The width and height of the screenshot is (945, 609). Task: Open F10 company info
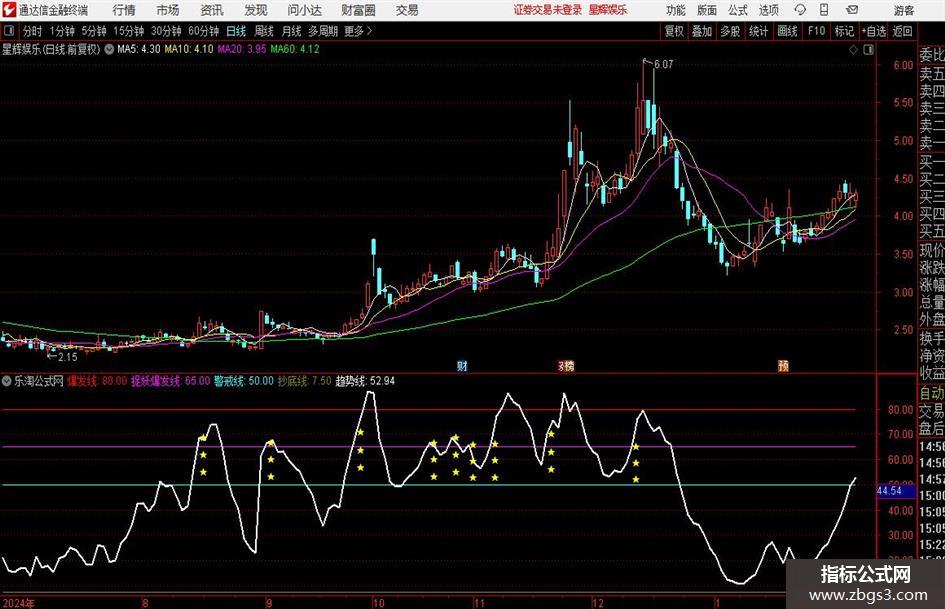817,31
